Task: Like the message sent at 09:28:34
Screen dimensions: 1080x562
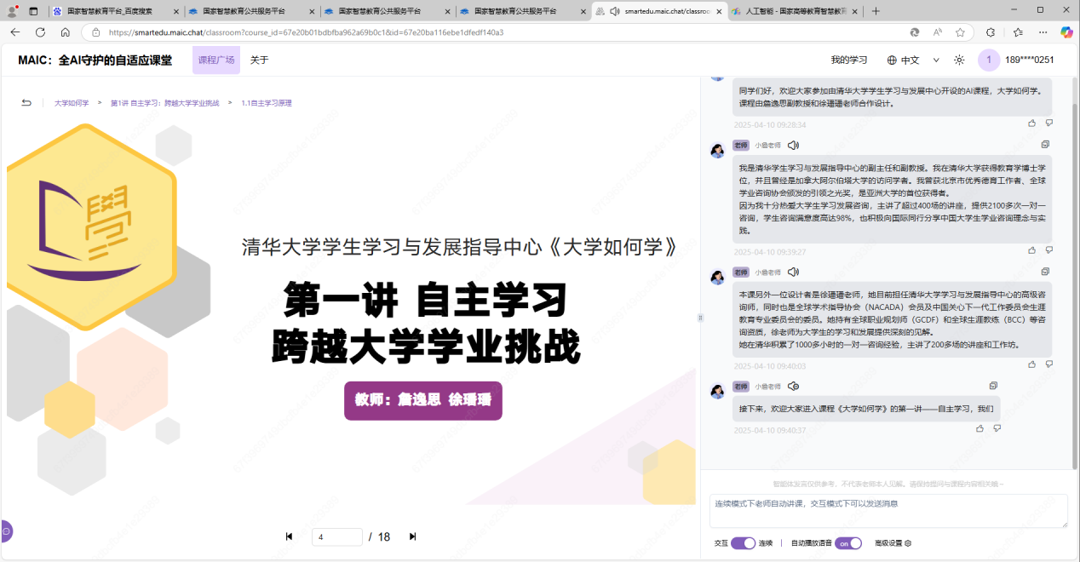Action: coord(1032,123)
